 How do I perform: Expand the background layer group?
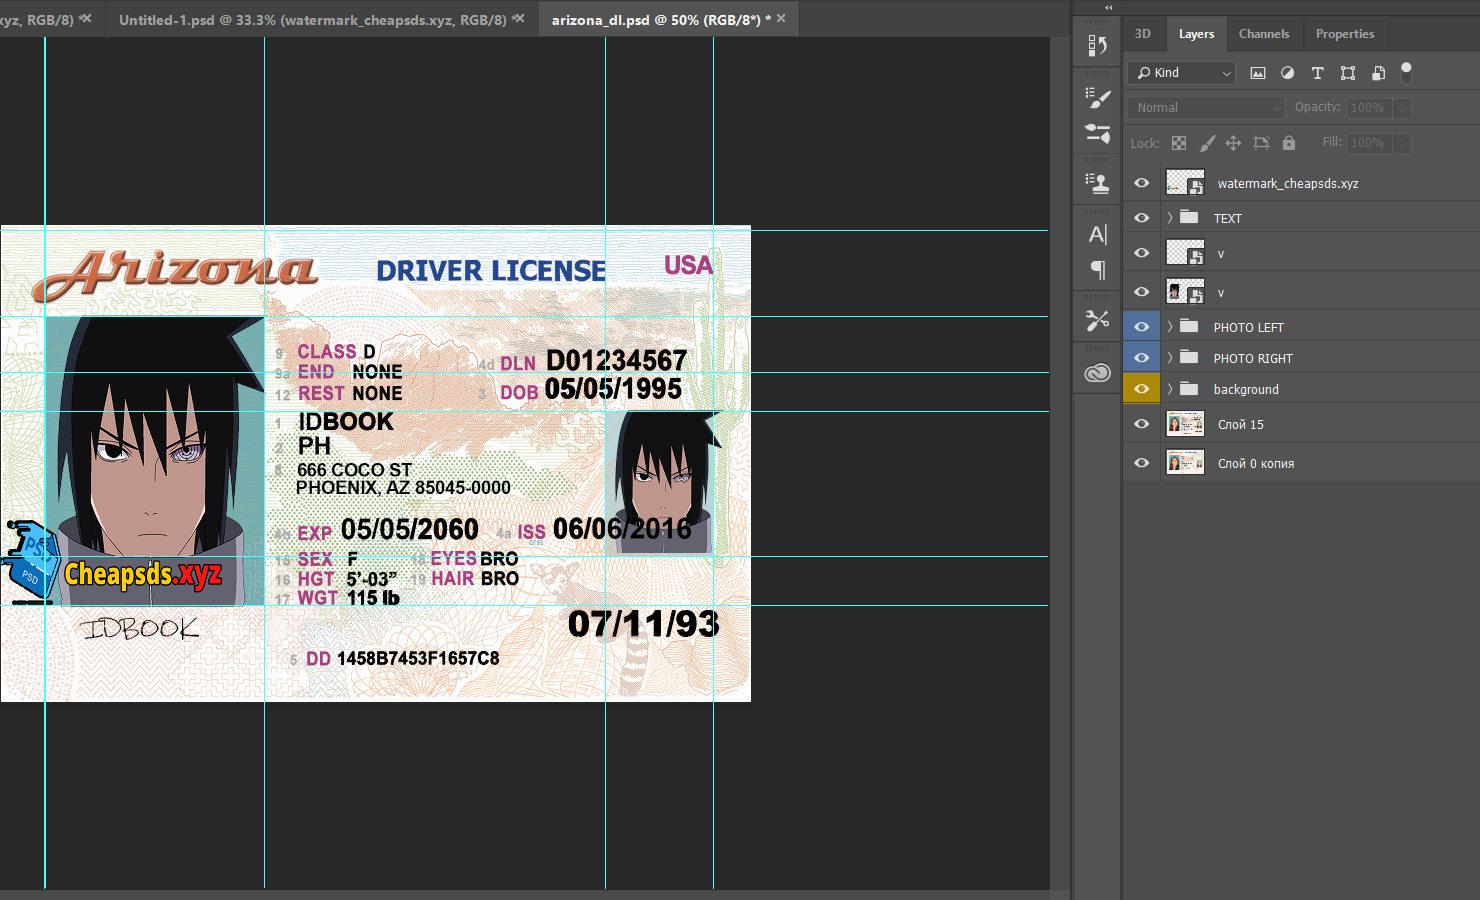(1169, 389)
